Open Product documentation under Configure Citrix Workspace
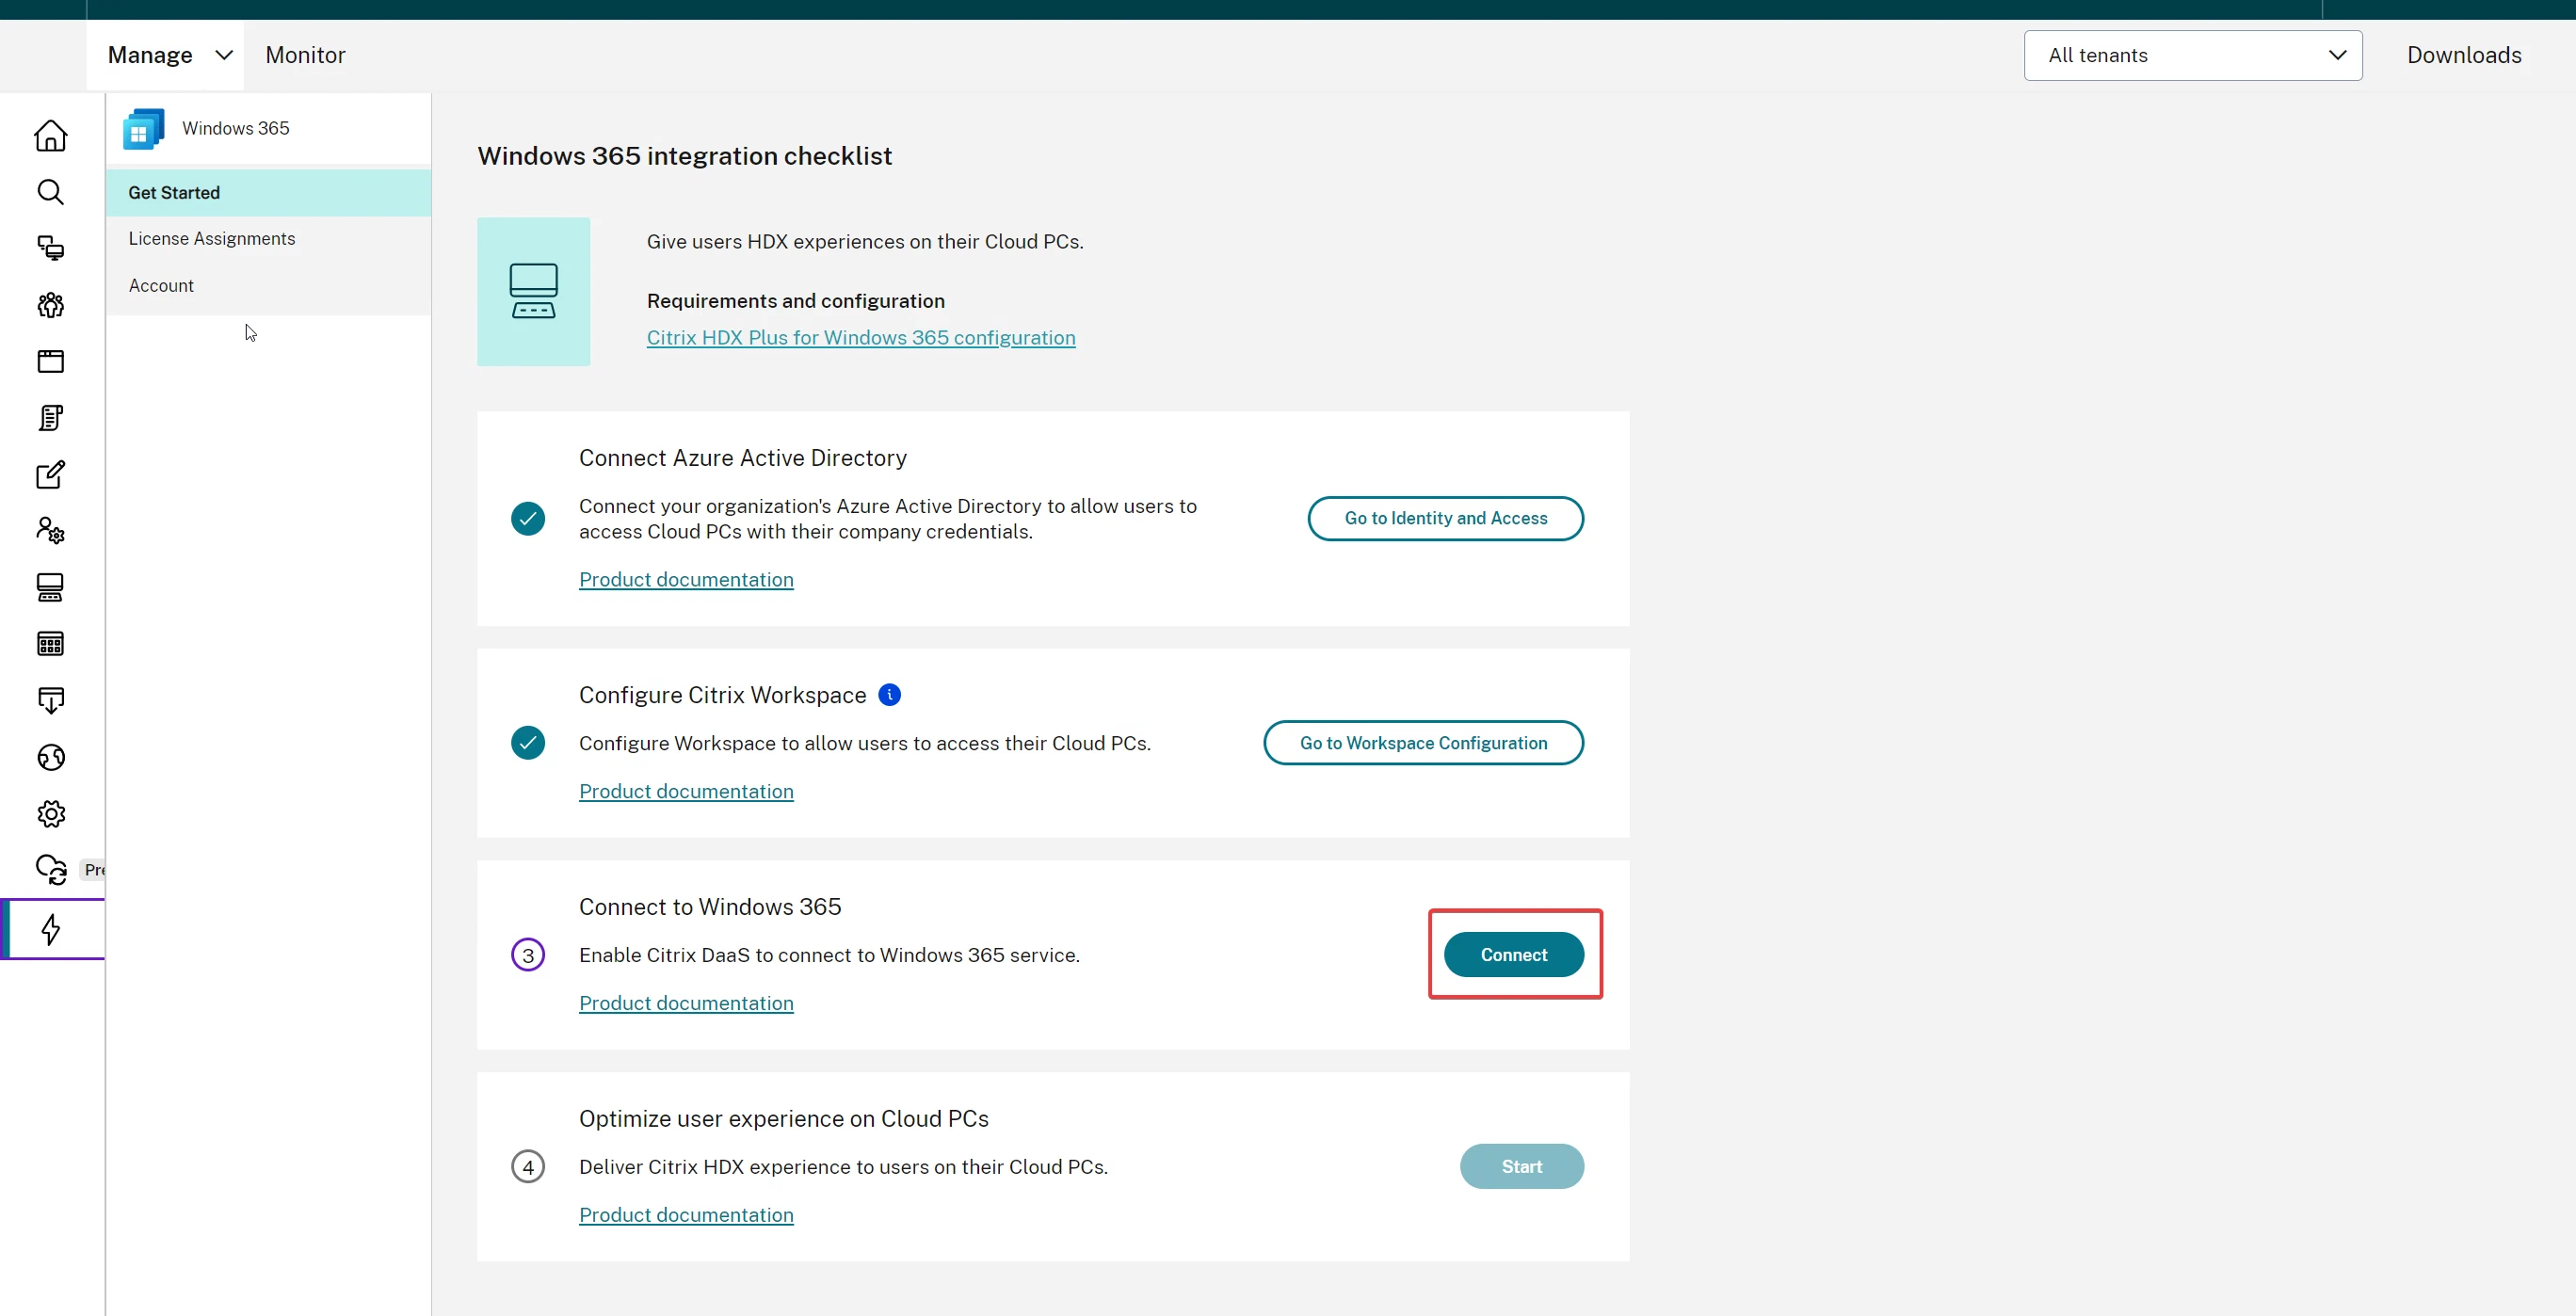The image size is (2576, 1316). (686, 791)
